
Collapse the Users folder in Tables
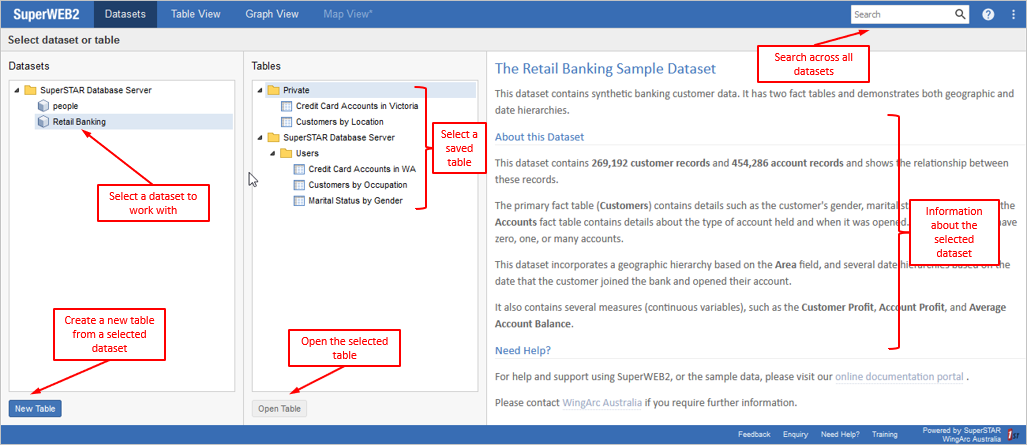(x=273, y=153)
